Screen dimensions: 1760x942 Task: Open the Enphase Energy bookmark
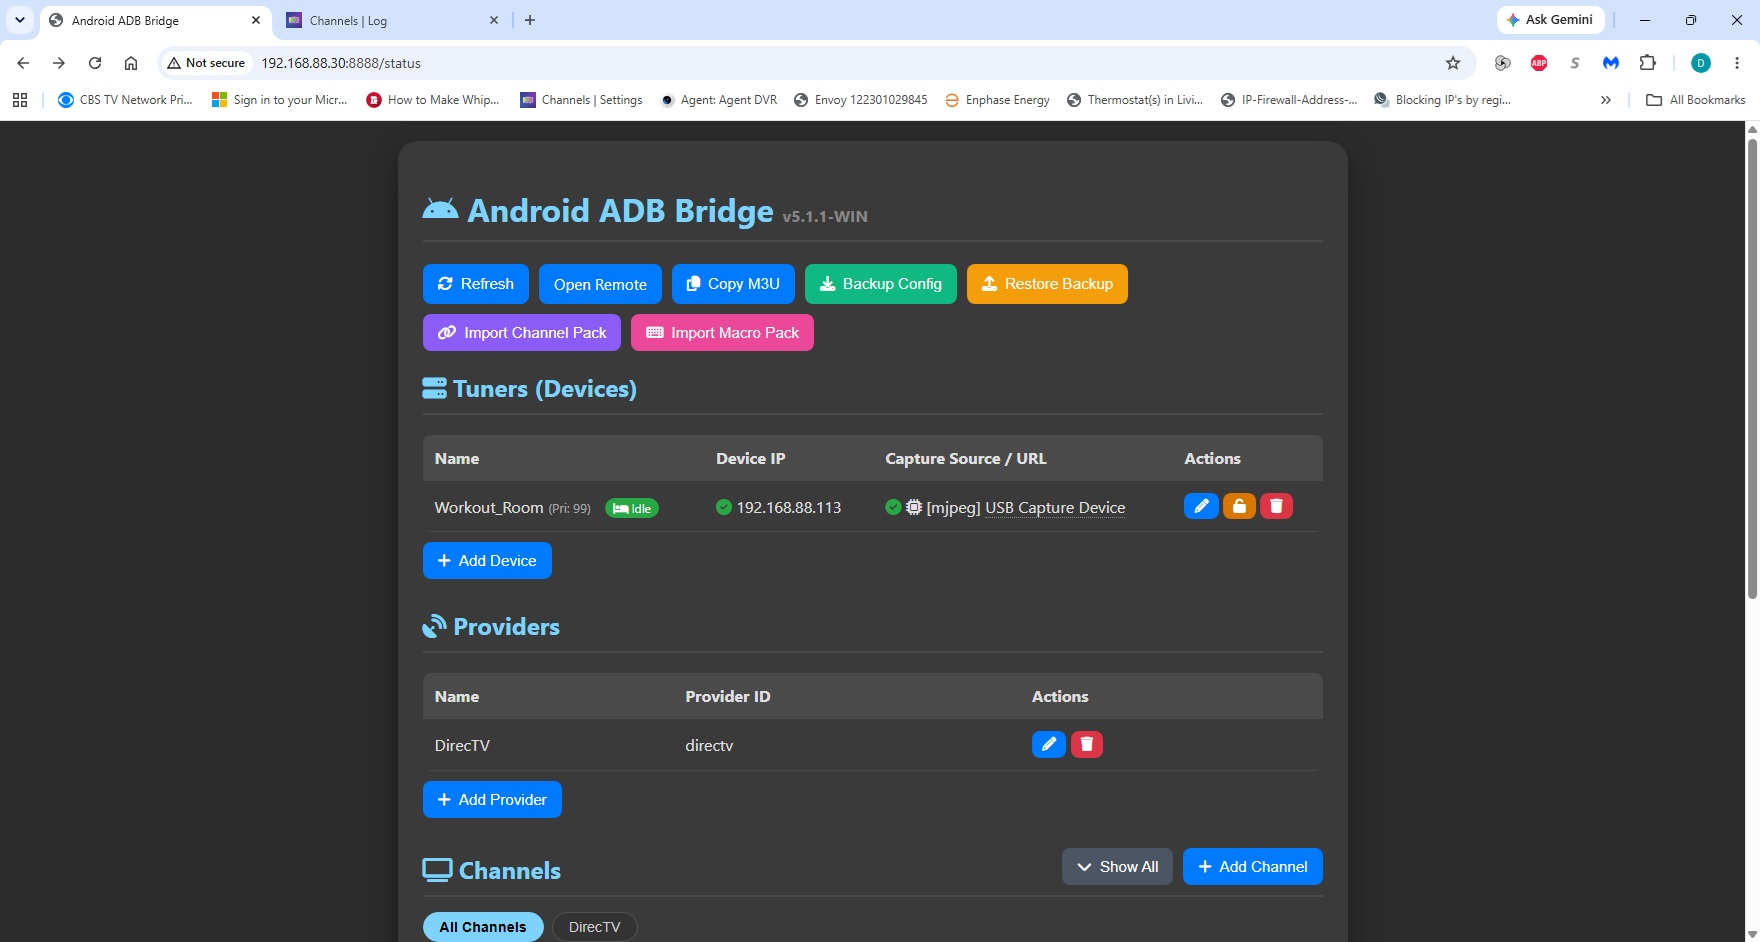pos(997,100)
